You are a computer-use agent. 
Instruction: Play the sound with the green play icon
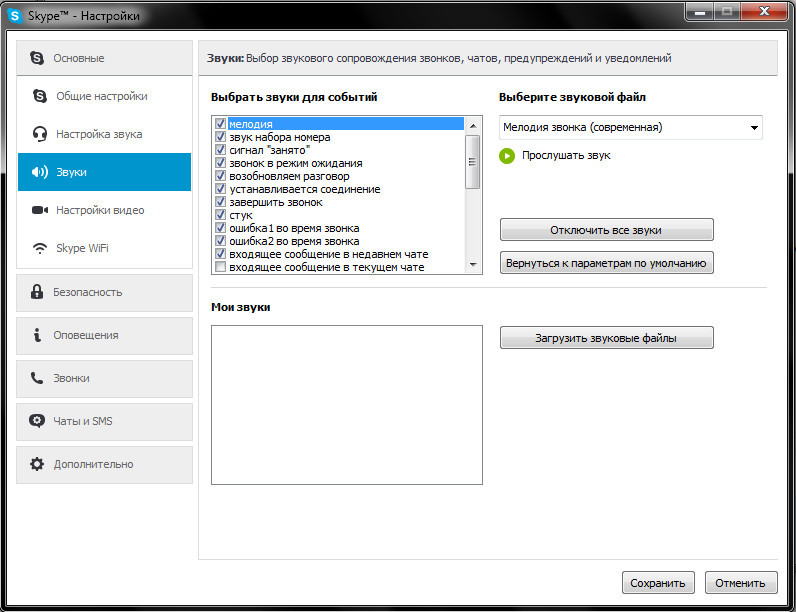point(507,156)
